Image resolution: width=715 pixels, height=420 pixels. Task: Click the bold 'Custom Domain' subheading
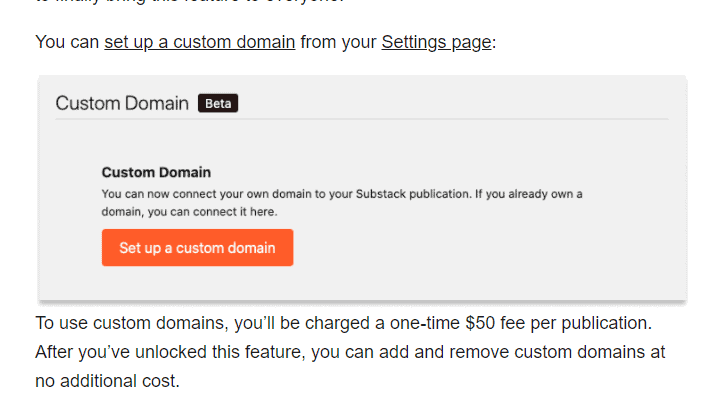click(x=156, y=172)
